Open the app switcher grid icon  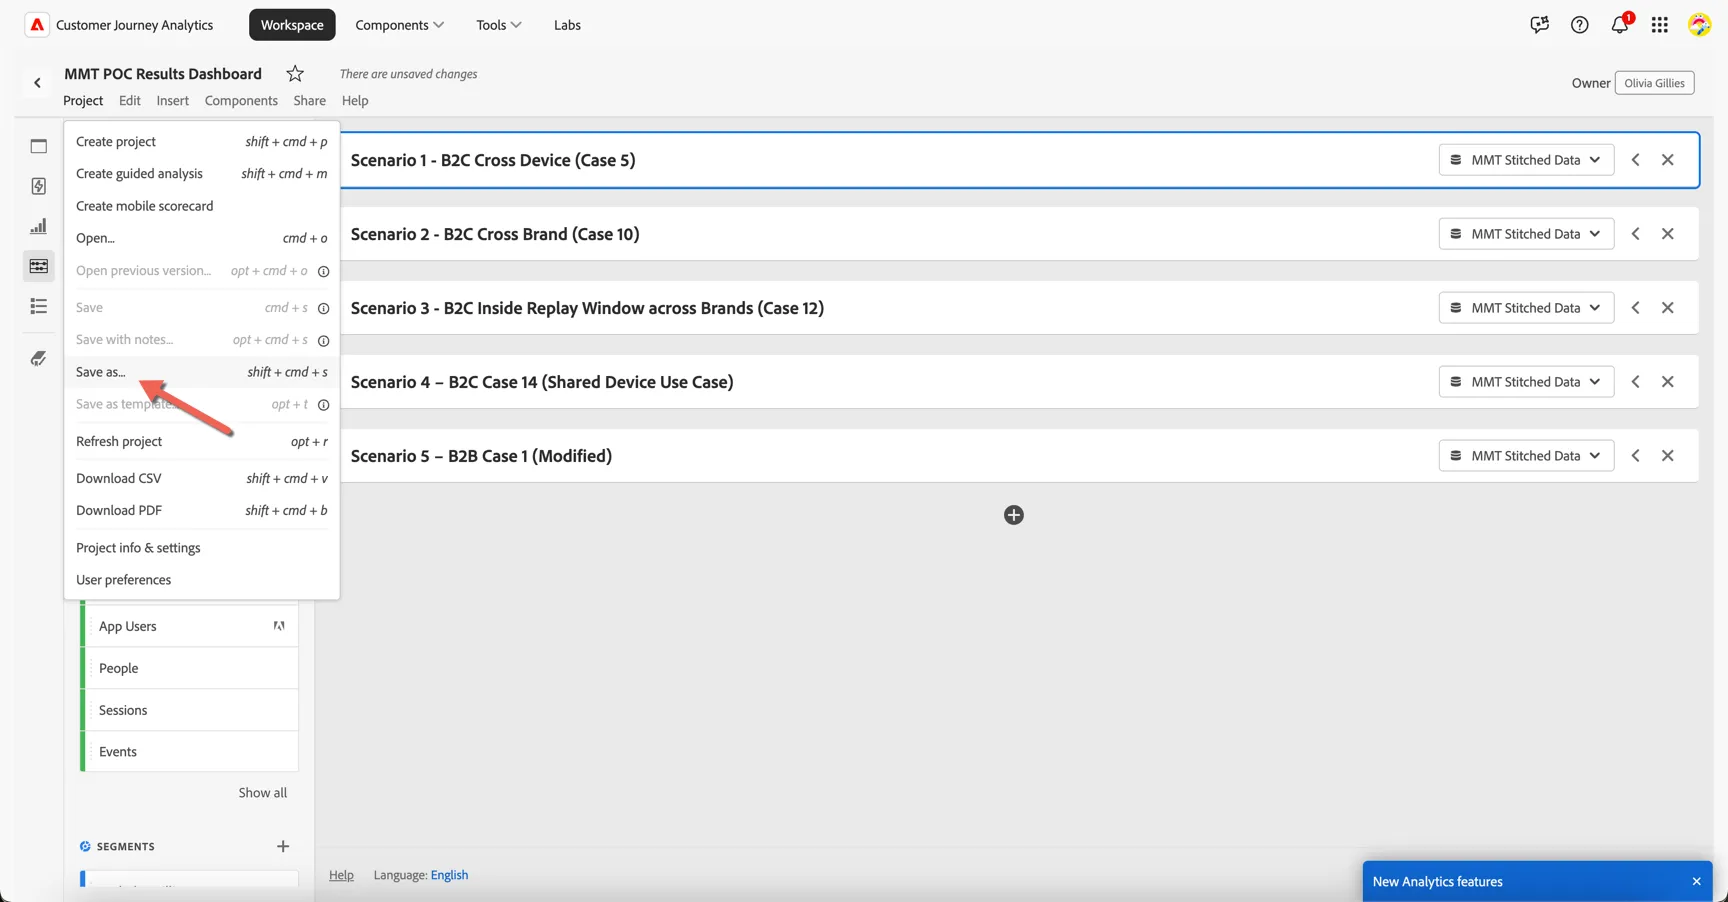pyautogui.click(x=1660, y=25)
